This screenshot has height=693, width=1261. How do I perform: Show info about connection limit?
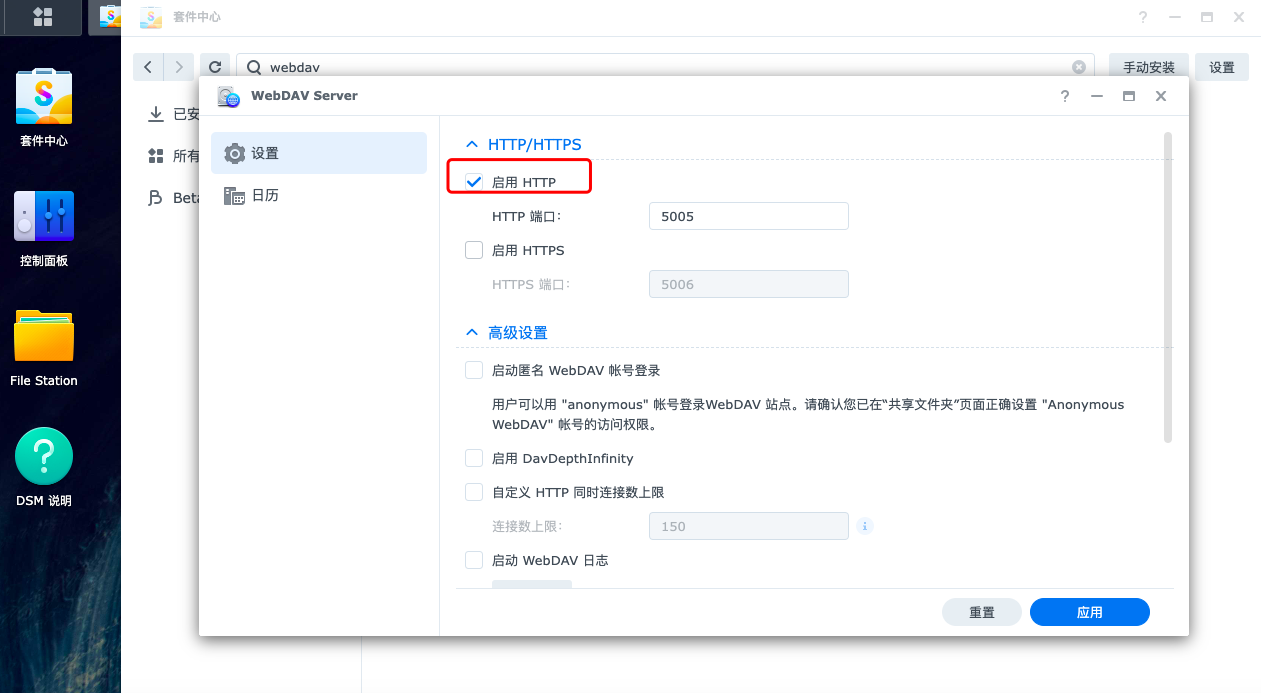coord(865,526)
